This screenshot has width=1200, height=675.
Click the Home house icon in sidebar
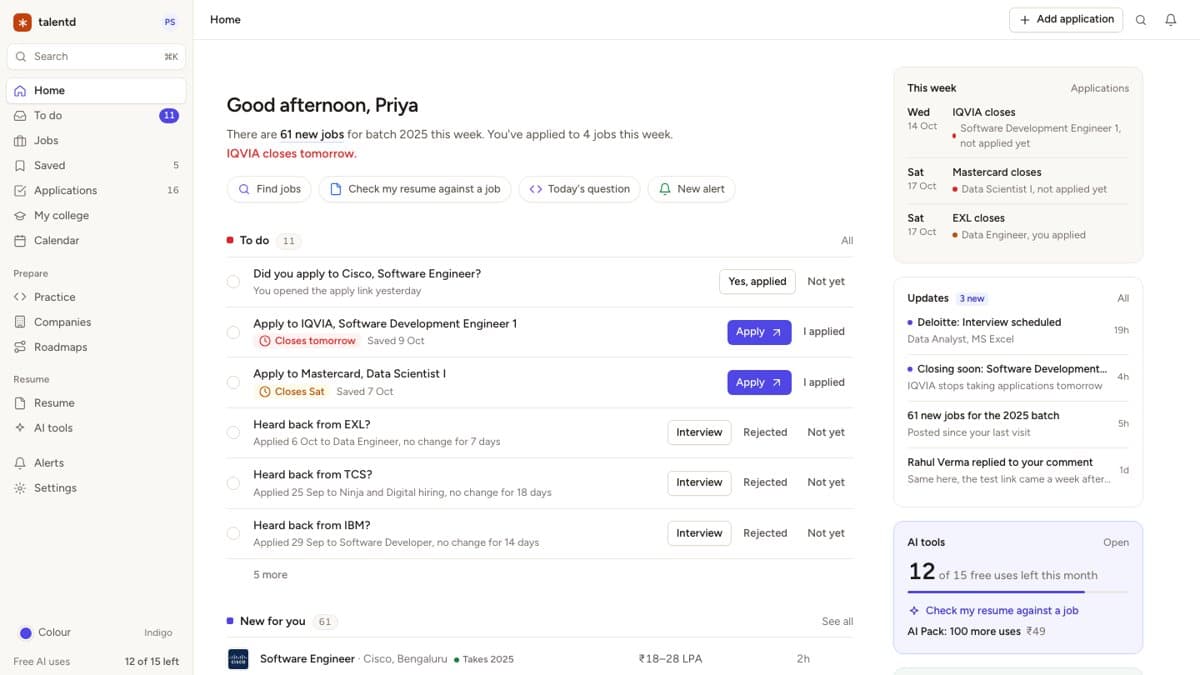tap(20, 90)
